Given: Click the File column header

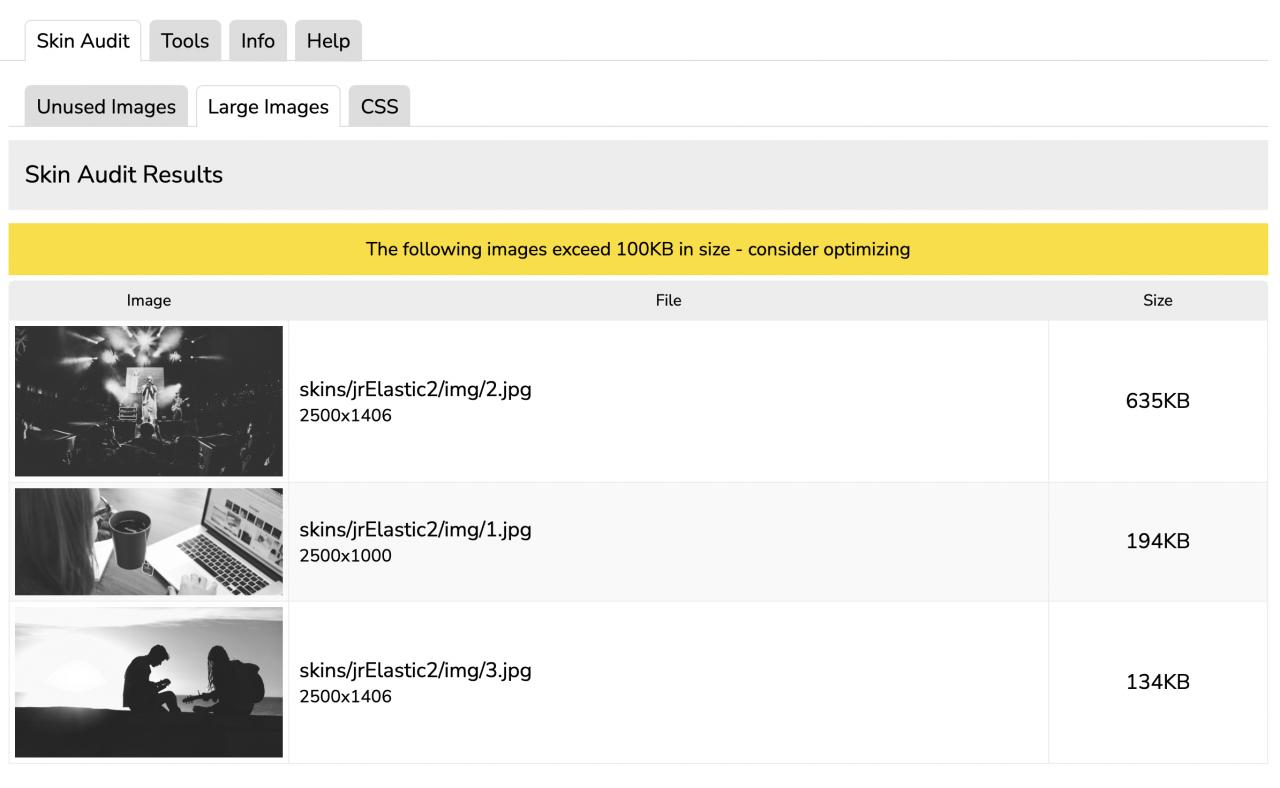Looking at the screenshot, I should coord(668,300).
